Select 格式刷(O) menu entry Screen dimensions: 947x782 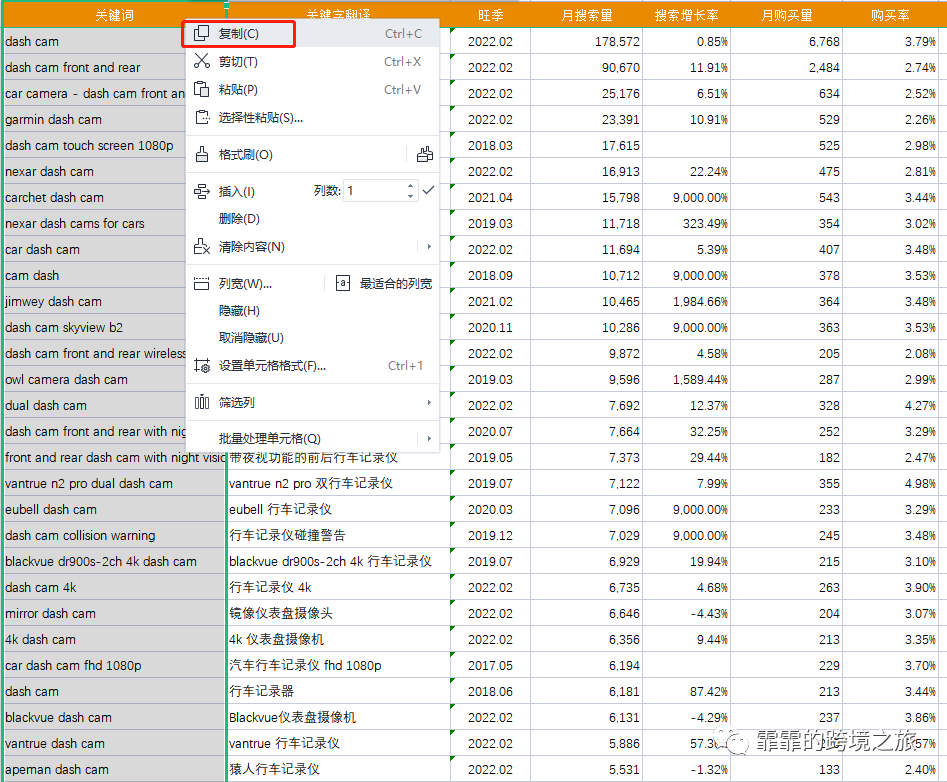(246, 155)
